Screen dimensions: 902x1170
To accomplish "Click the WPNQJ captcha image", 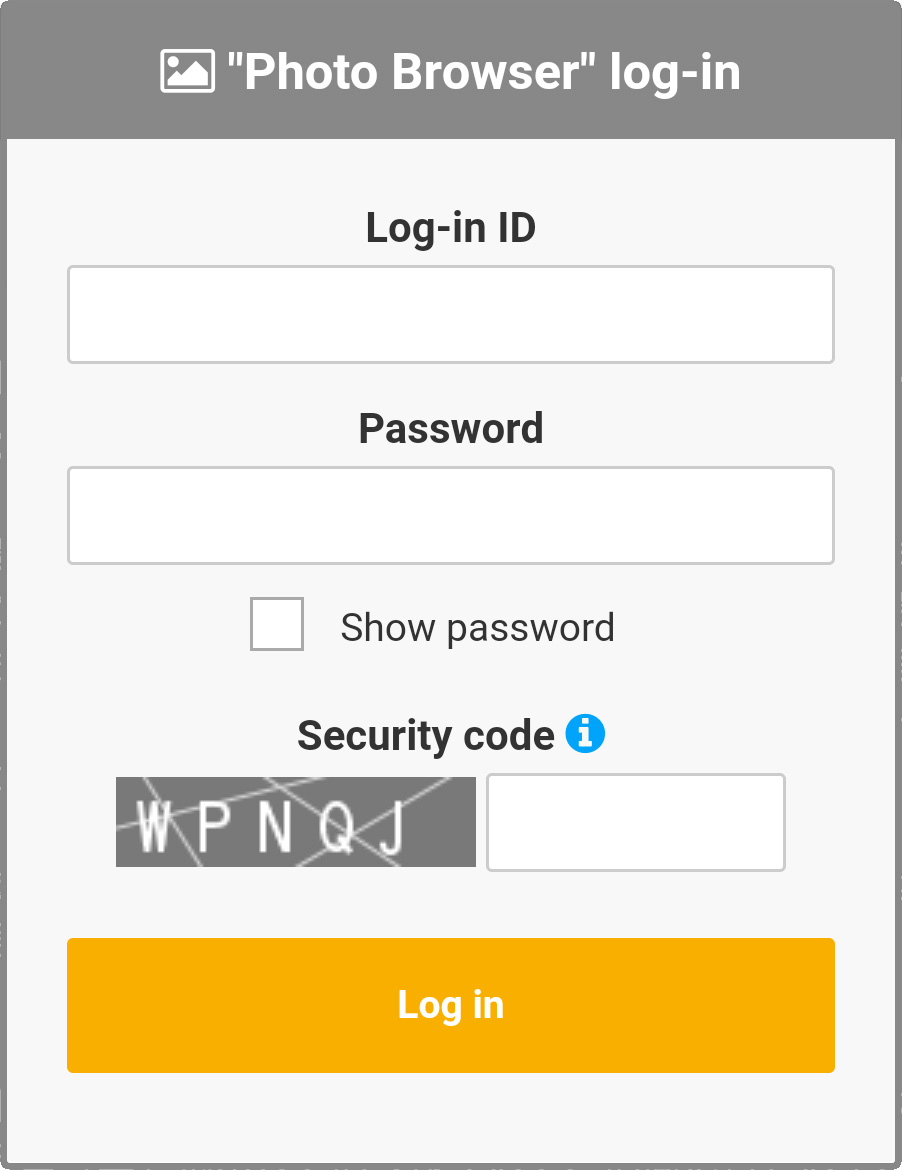I will coord(295,822).
